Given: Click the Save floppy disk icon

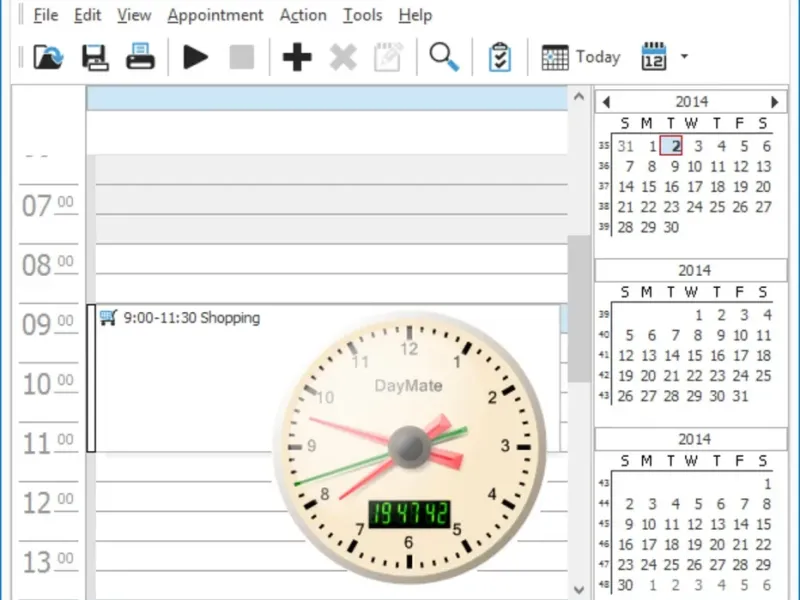Looking at the screenshot, I should [95, 57].
